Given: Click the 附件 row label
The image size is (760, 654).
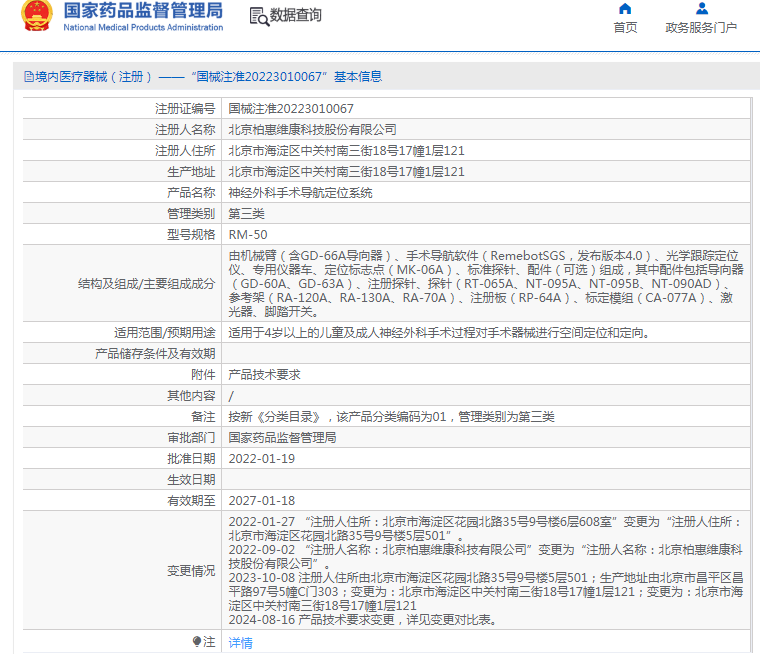Looking at the screenshot, I should pos(203,375).
